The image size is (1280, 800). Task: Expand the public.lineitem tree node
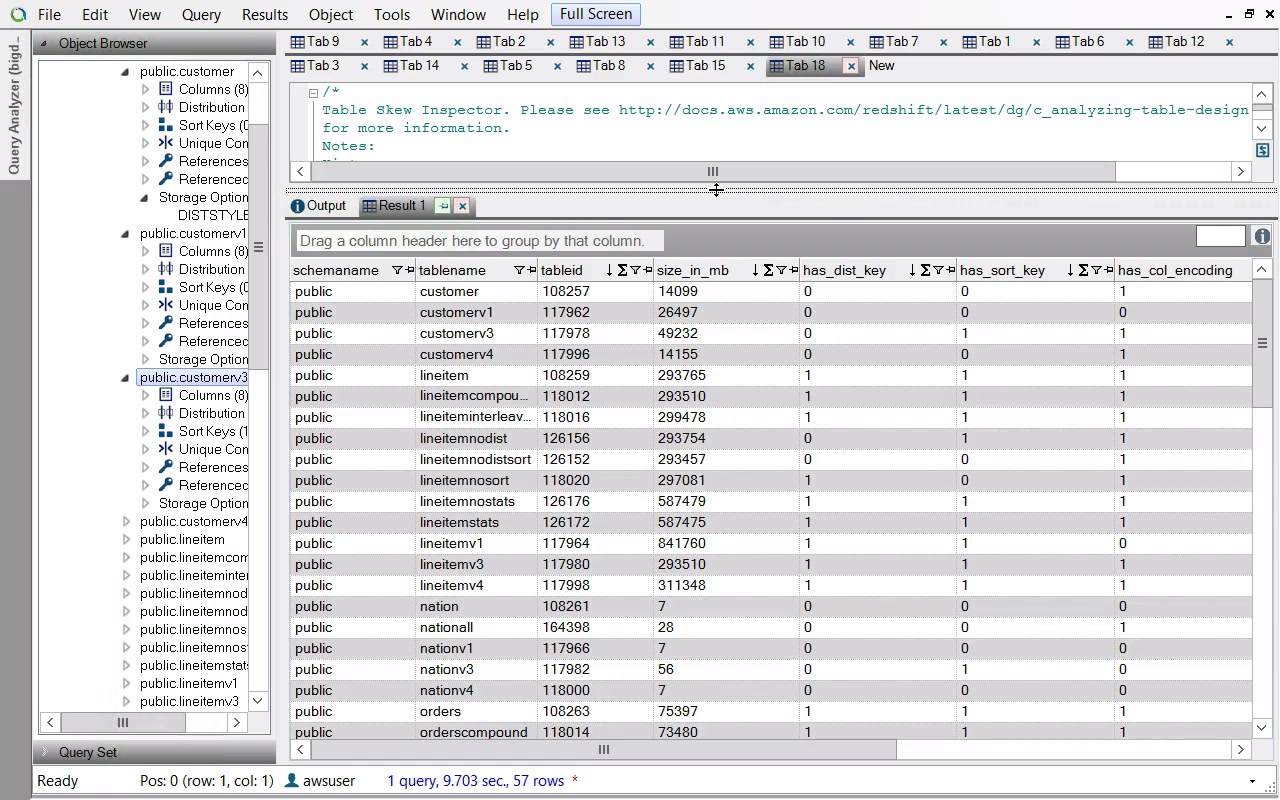[x=126, y=539]
